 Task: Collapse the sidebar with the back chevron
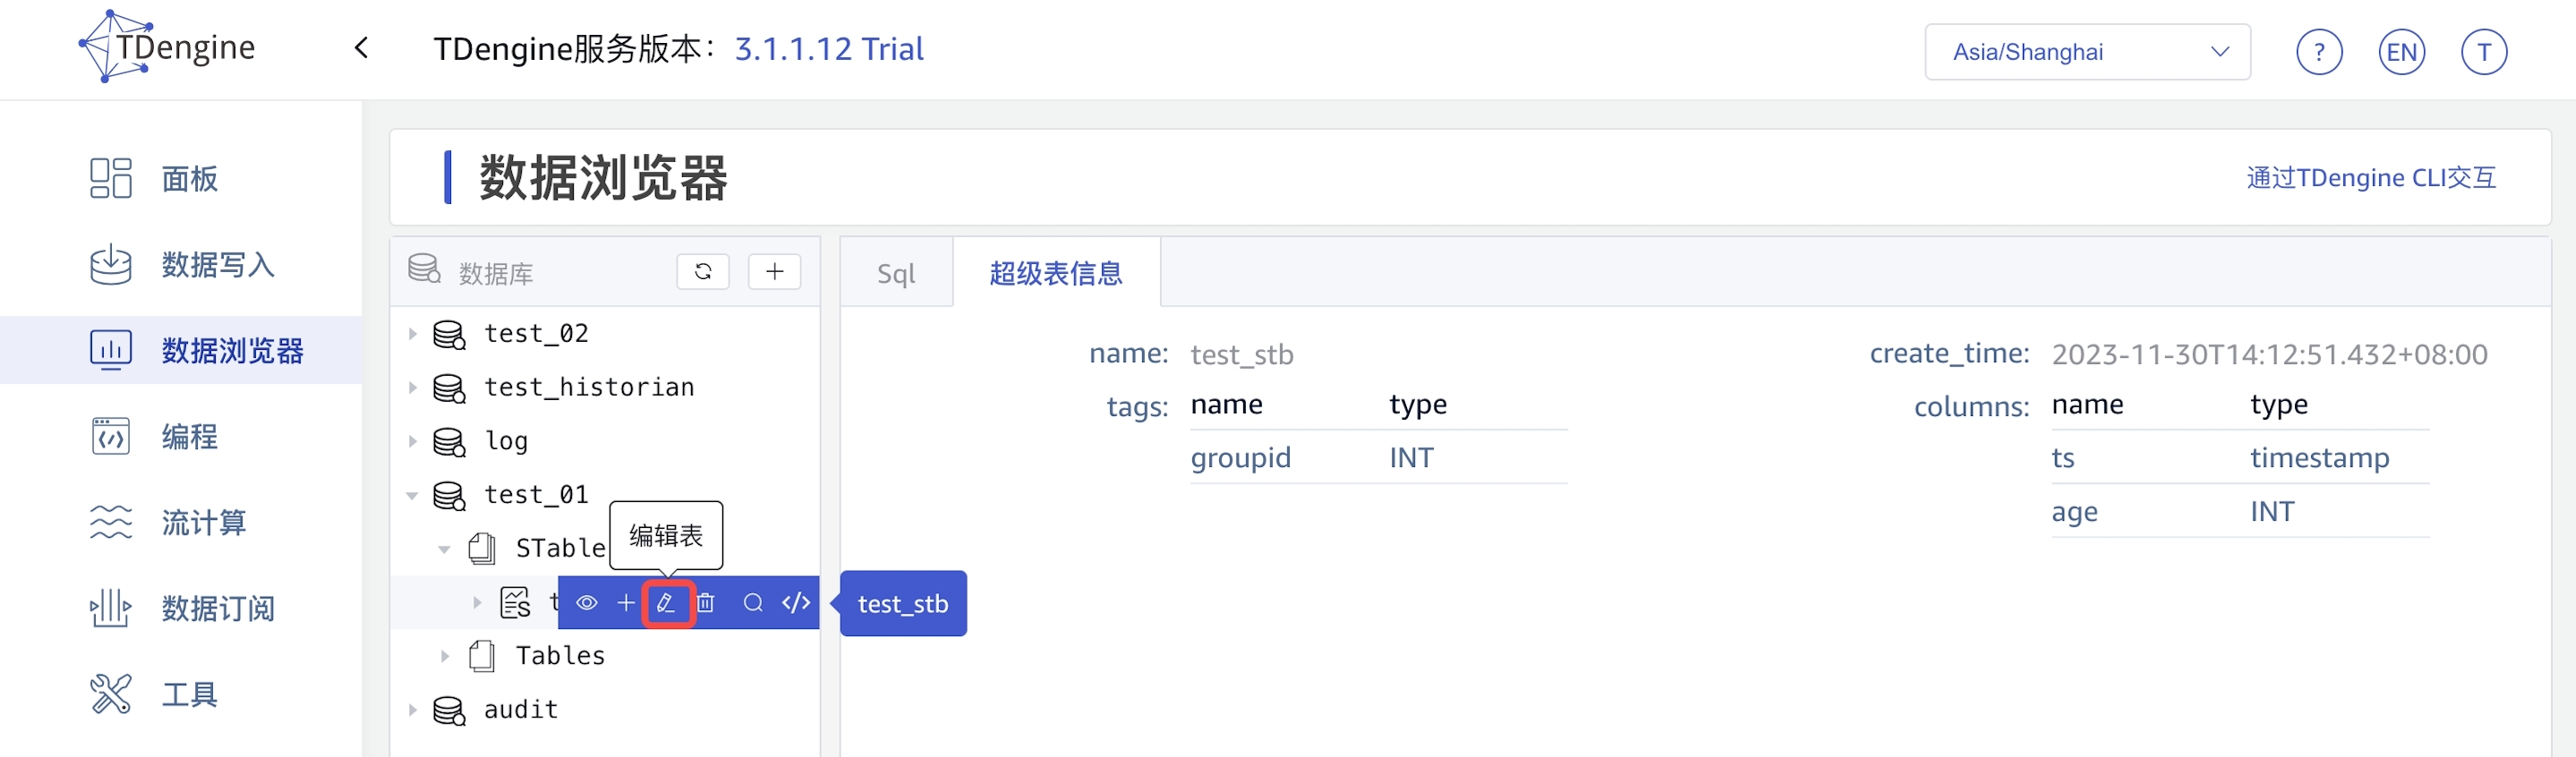tap(362, 48)
